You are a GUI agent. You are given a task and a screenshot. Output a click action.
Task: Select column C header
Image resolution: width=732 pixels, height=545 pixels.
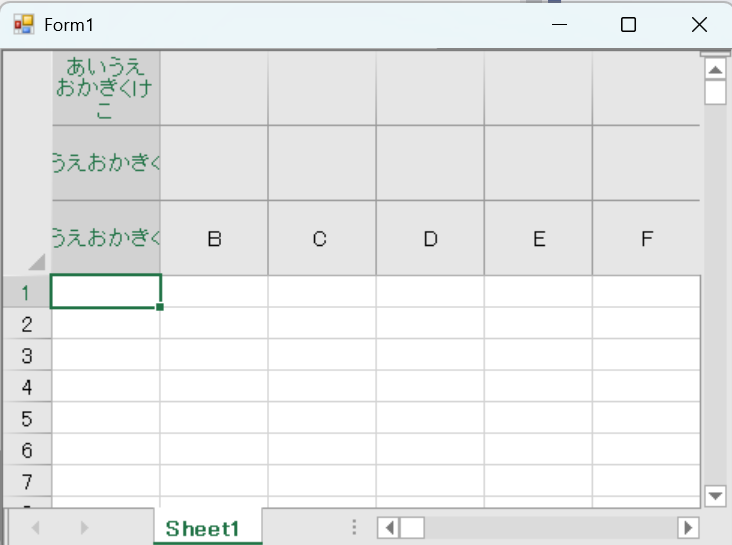tap(322, 238)
